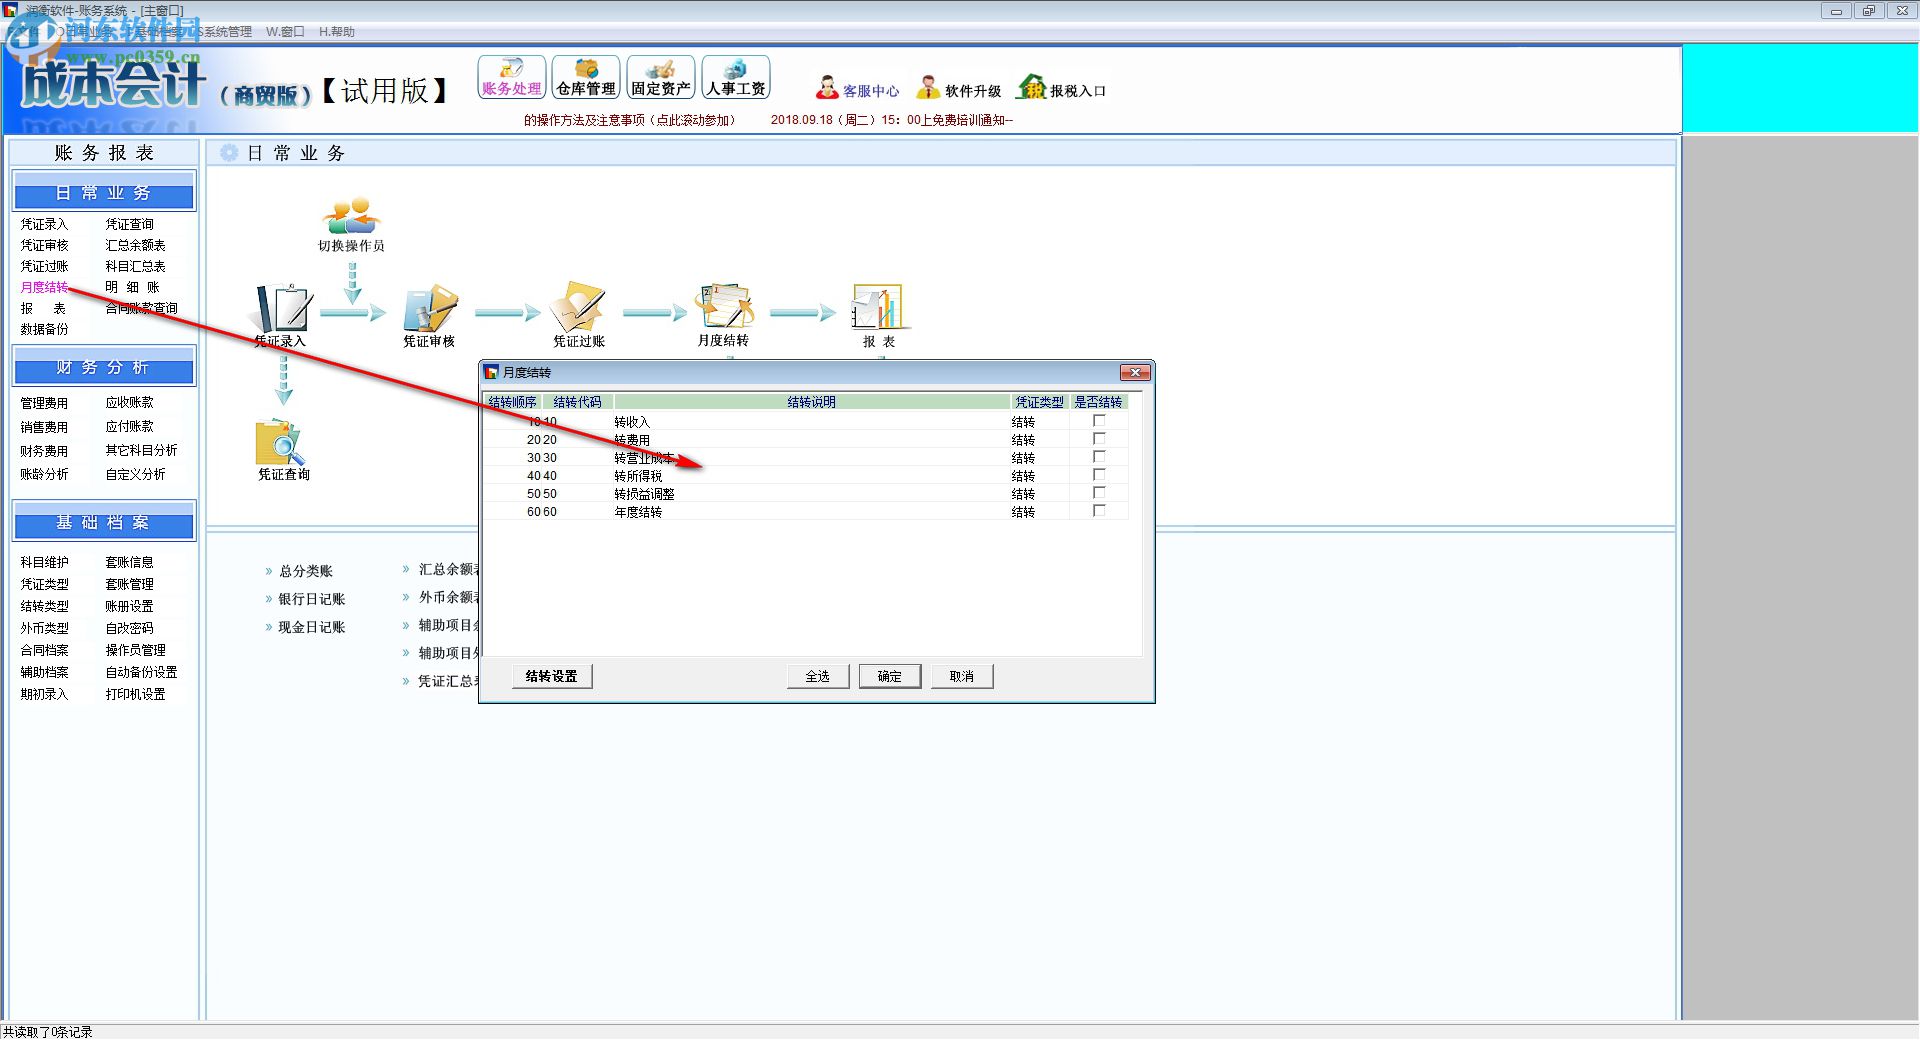
Task: Open the 仓库管理 module icon
Action: (x=586, y=77)
